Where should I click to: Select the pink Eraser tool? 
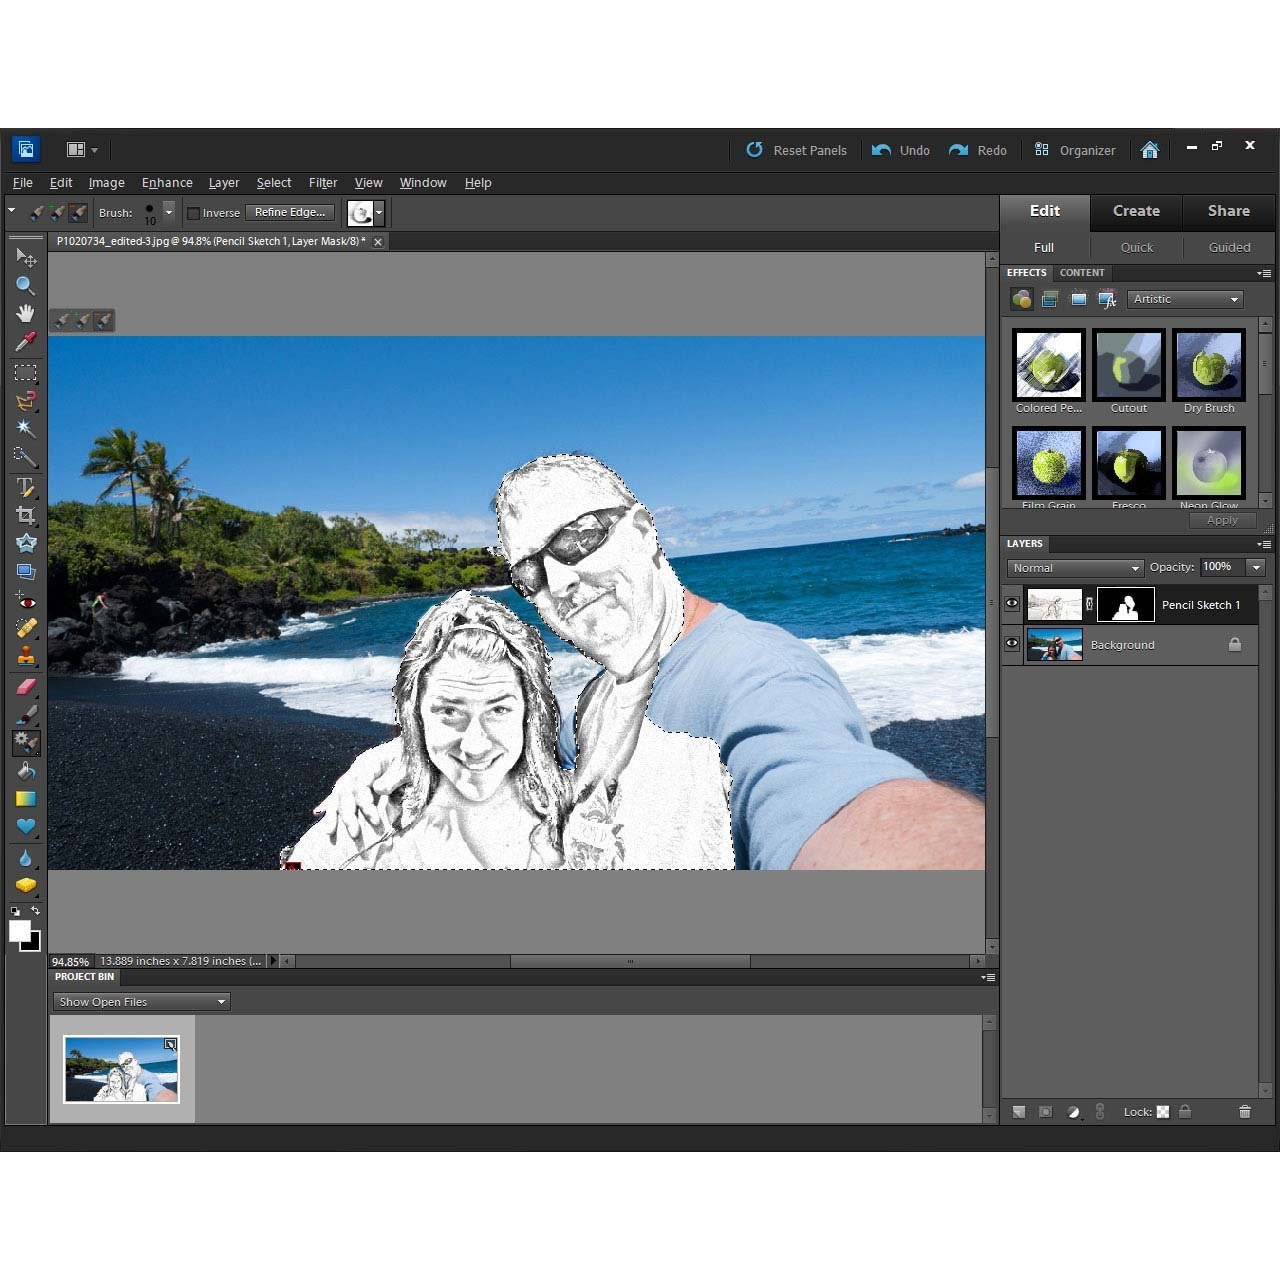(x=26, y=687)
